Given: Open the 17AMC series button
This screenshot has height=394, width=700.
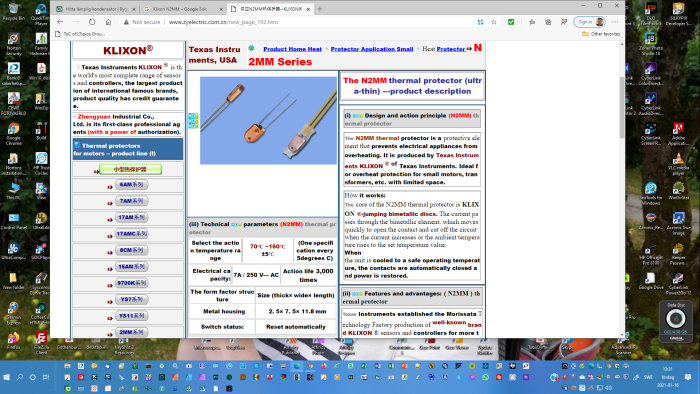Looking at the screenshot, I should [x=131, y=234].
